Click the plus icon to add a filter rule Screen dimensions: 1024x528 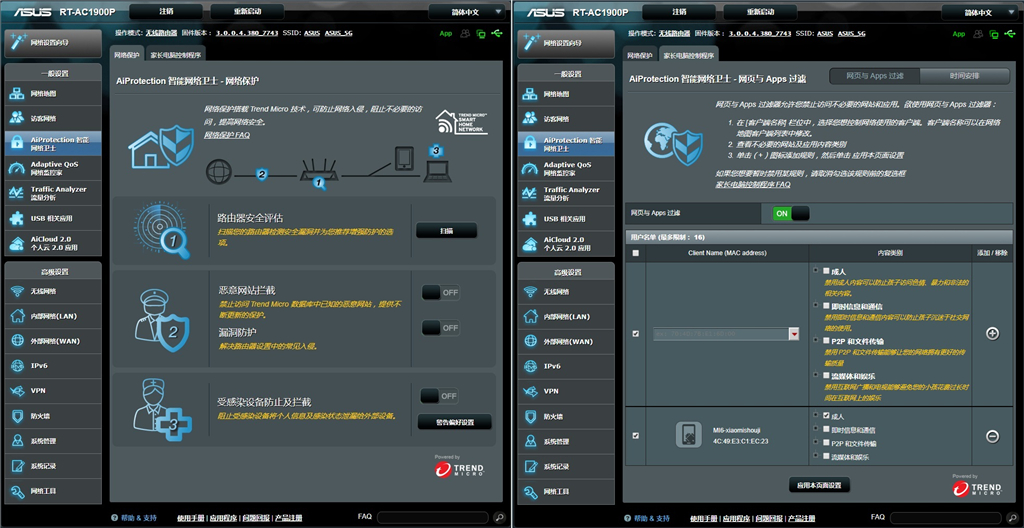[992, 333]
